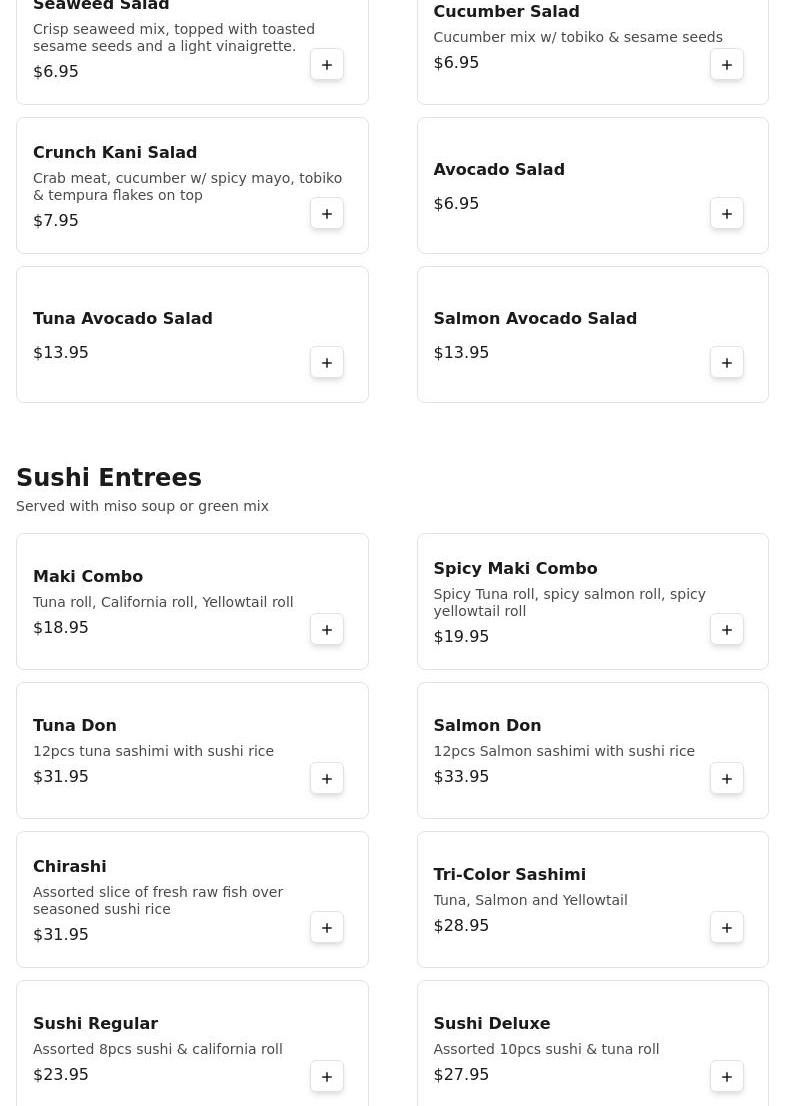Viewport: 785px width, 1106px height.
Task: Click plus icon for Crunch Kani Salad
Action: [x=327, y=214]
